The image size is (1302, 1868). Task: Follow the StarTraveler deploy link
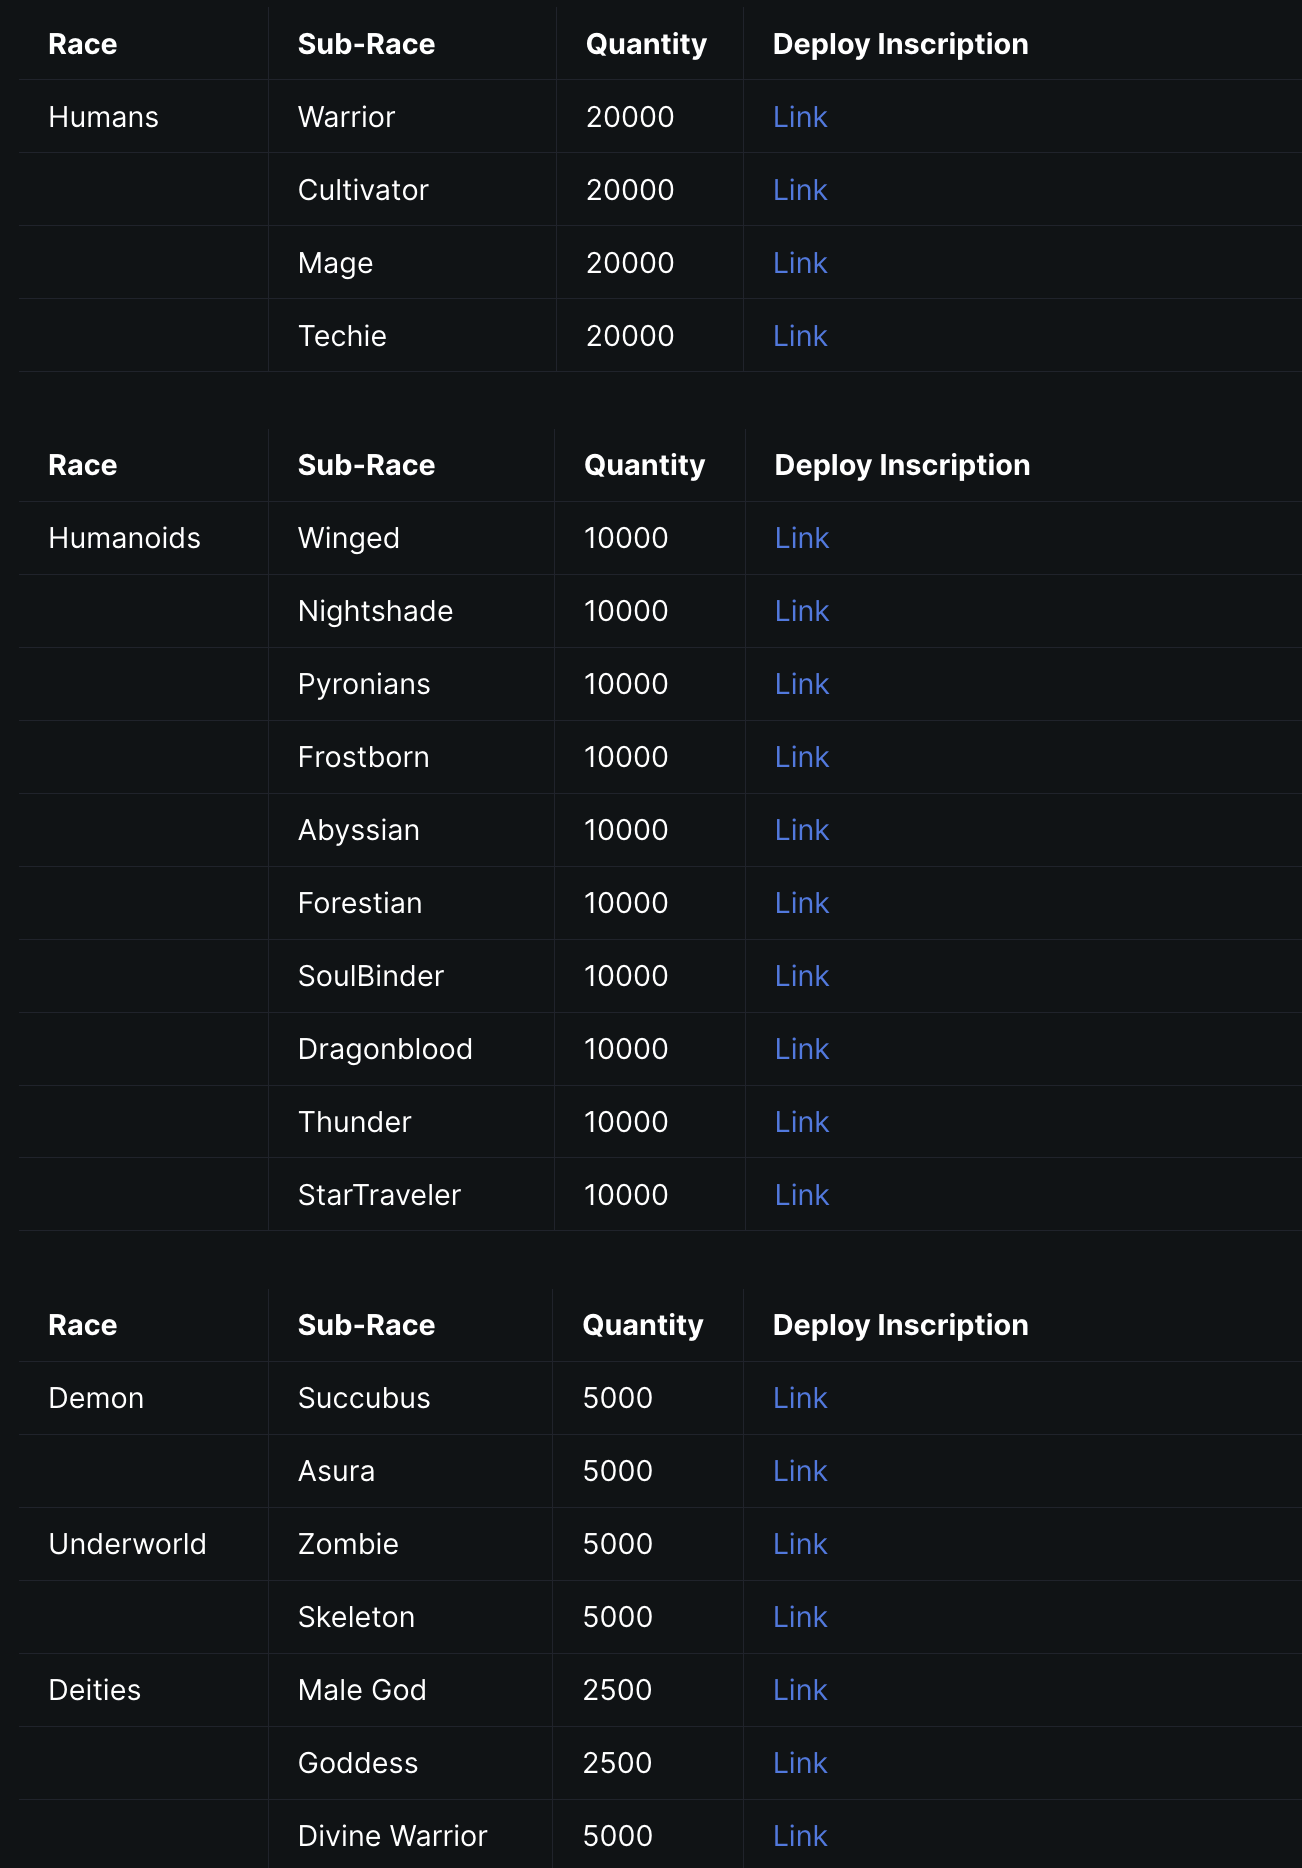(802, 1195)
